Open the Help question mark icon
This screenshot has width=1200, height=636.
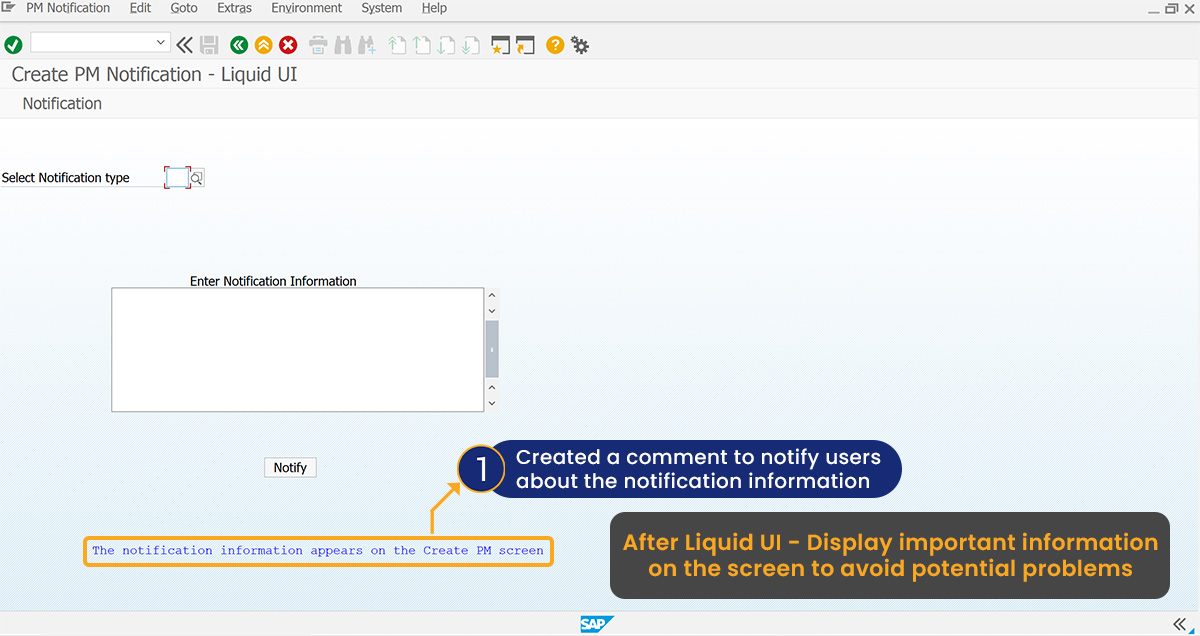click(555, 44)
